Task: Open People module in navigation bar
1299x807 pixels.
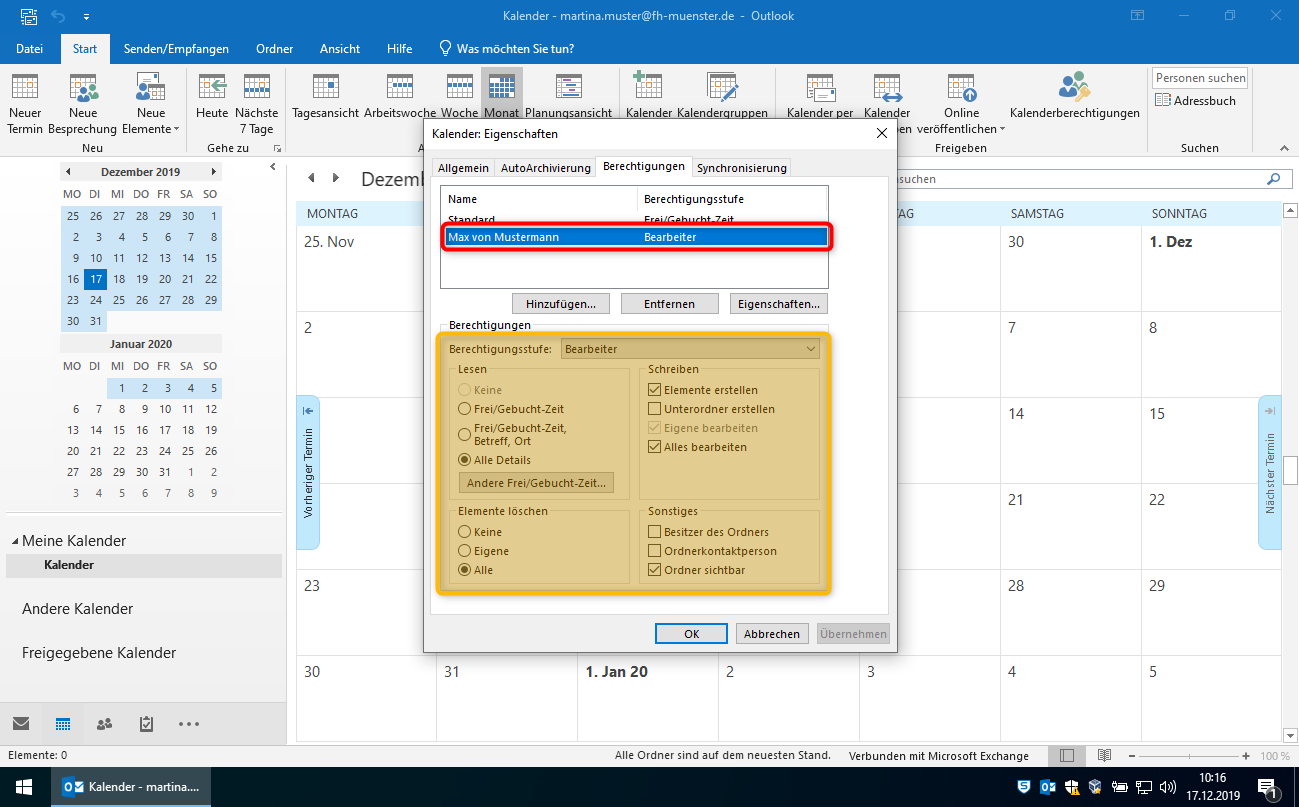Action: (x=104, y=724)
